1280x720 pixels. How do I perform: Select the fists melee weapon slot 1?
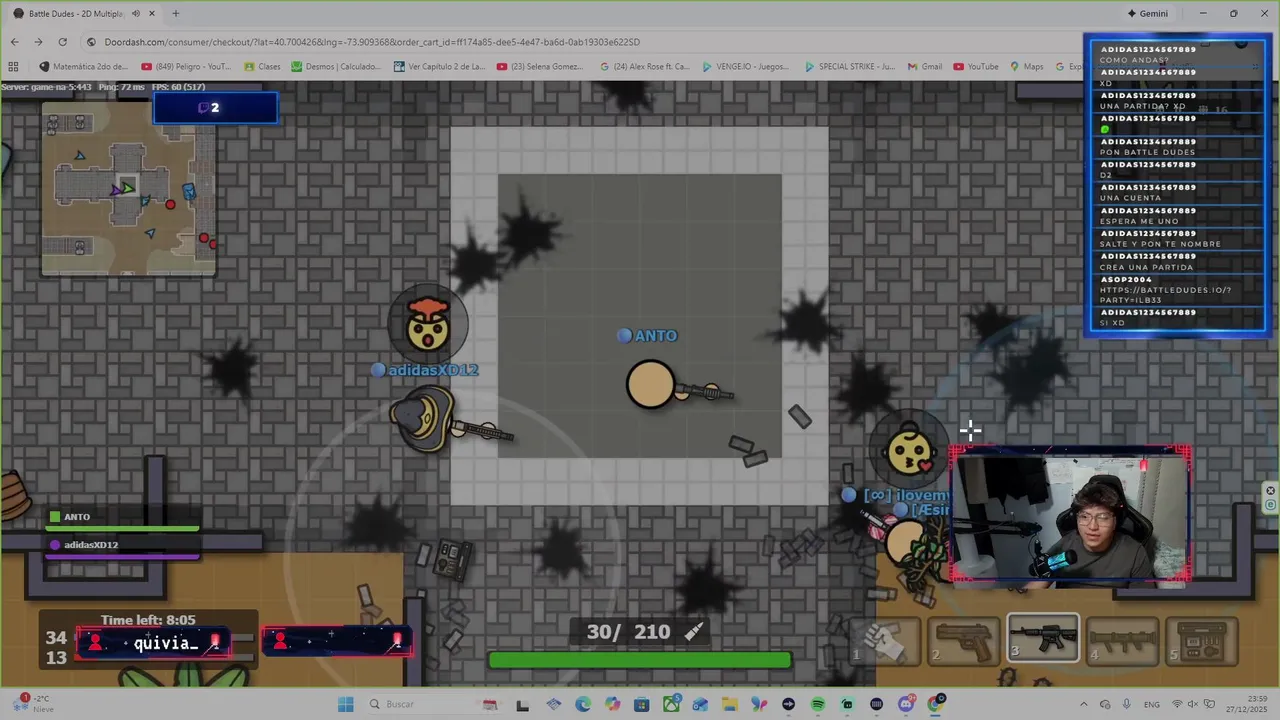(x=884, y=640)
